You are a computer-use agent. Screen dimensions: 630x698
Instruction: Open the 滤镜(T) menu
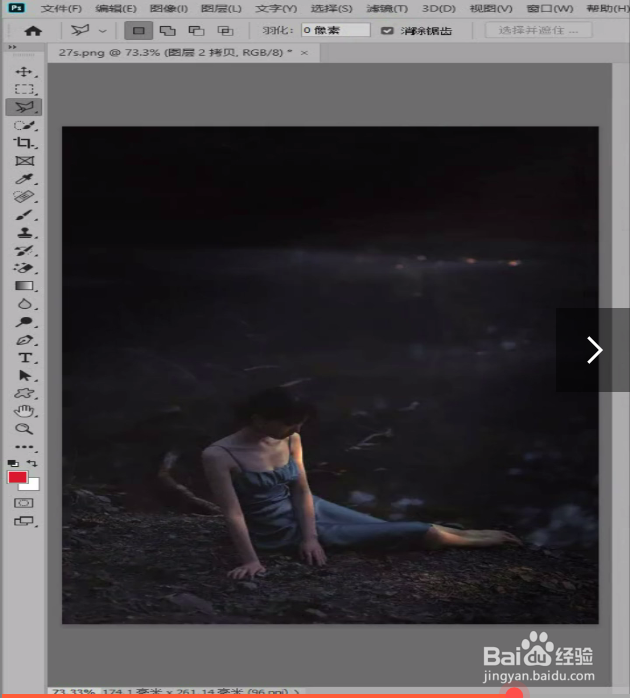point(387,8)
